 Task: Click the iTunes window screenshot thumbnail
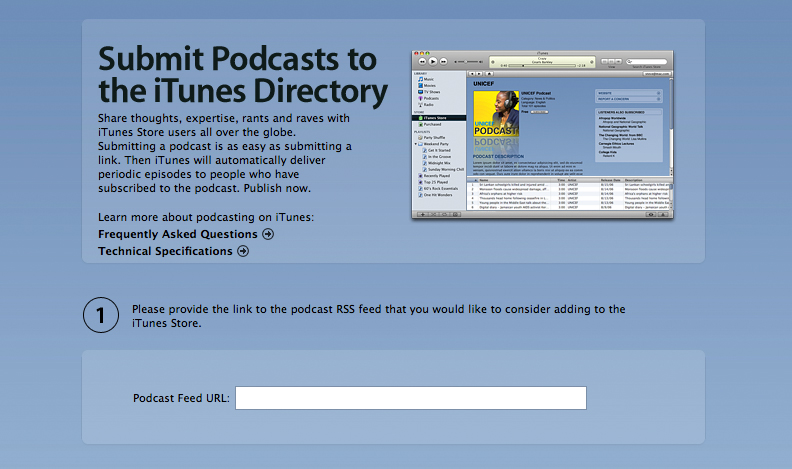coord(542,134)
